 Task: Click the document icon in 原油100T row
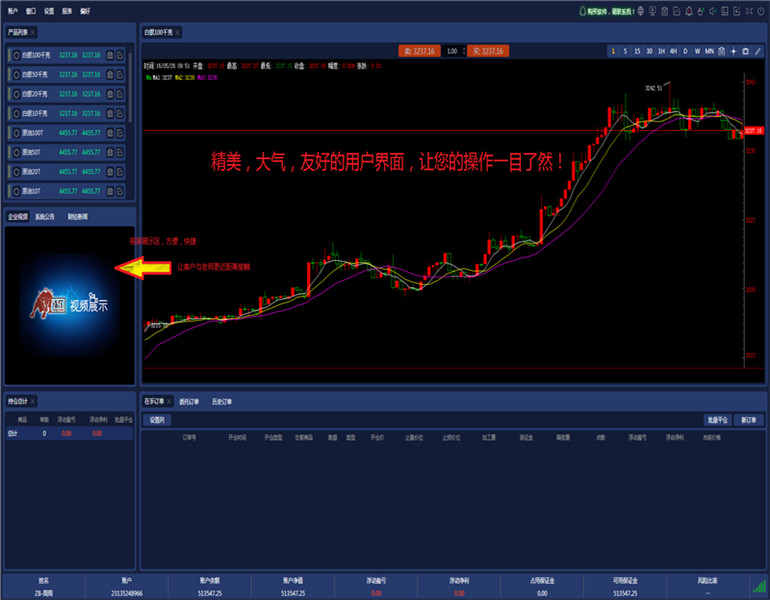tap(120, 133)
